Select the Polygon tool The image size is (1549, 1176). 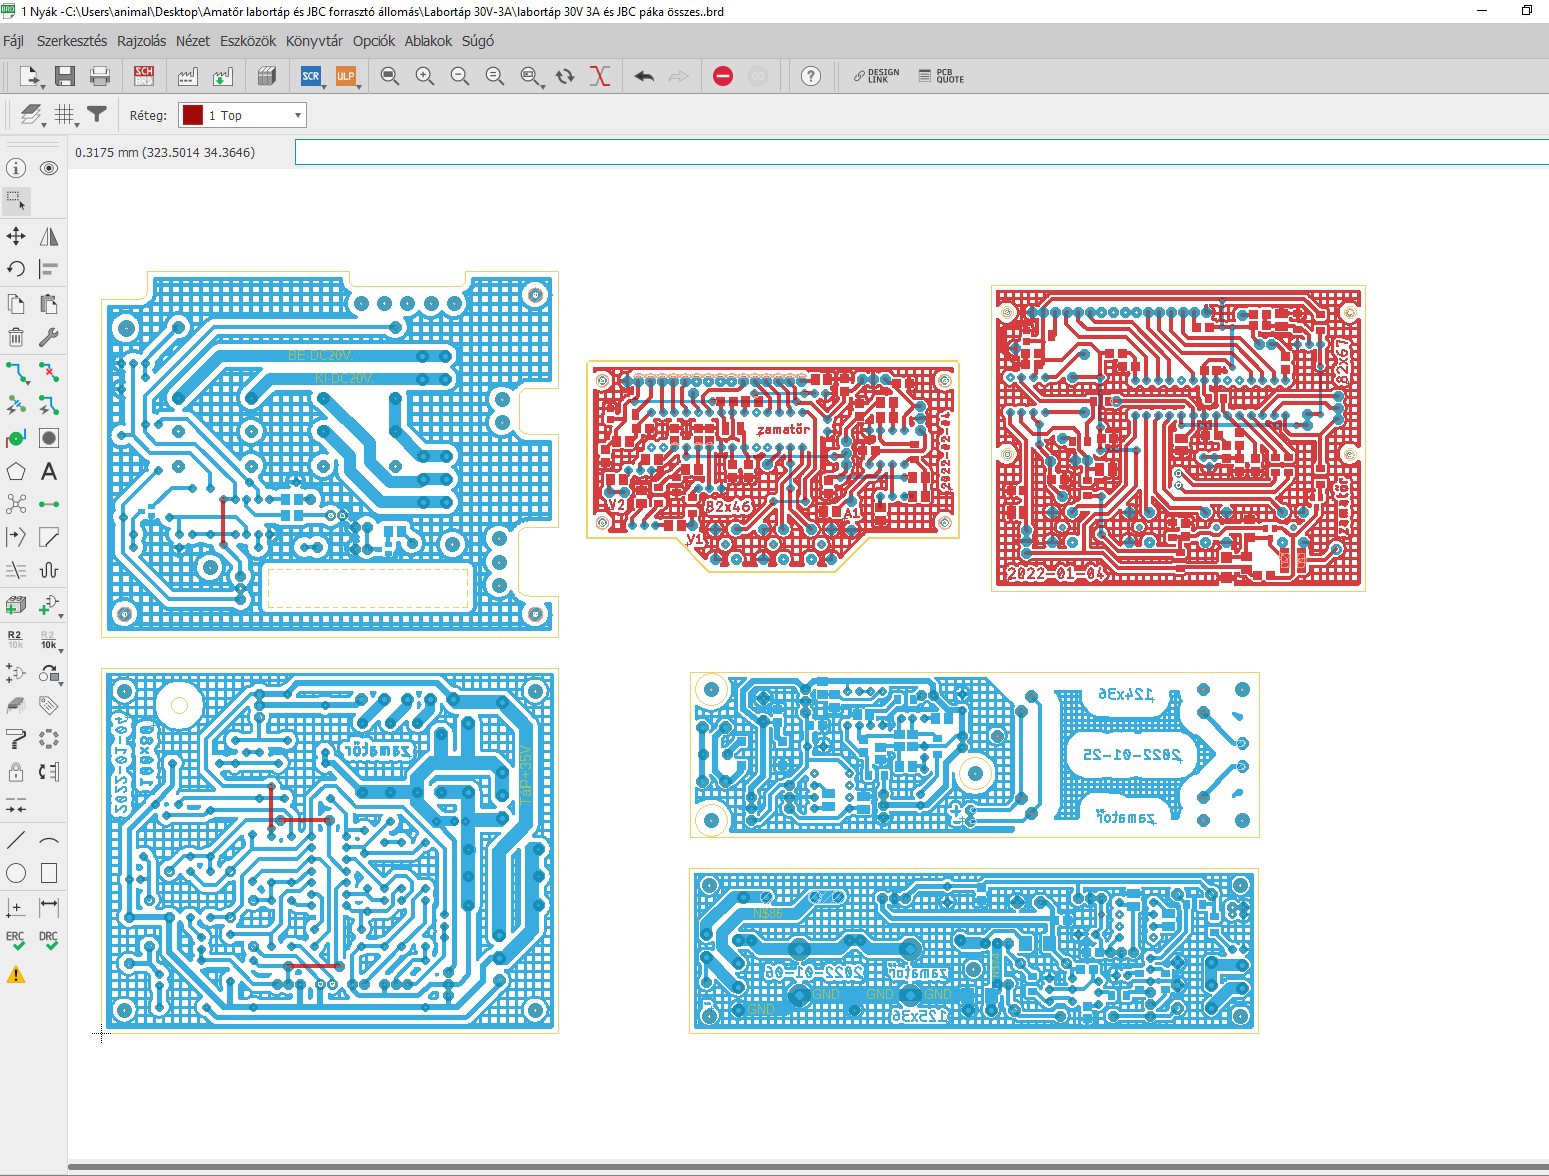(16, 471)
